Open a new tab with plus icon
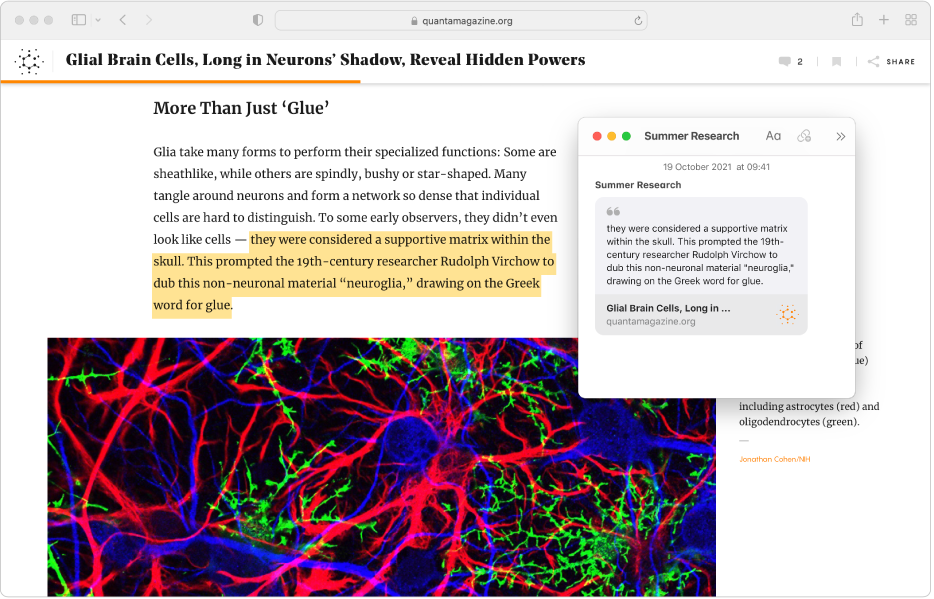The width and height of the screenshot is (934, 599). pyautogui.click(x=884, y=20)
